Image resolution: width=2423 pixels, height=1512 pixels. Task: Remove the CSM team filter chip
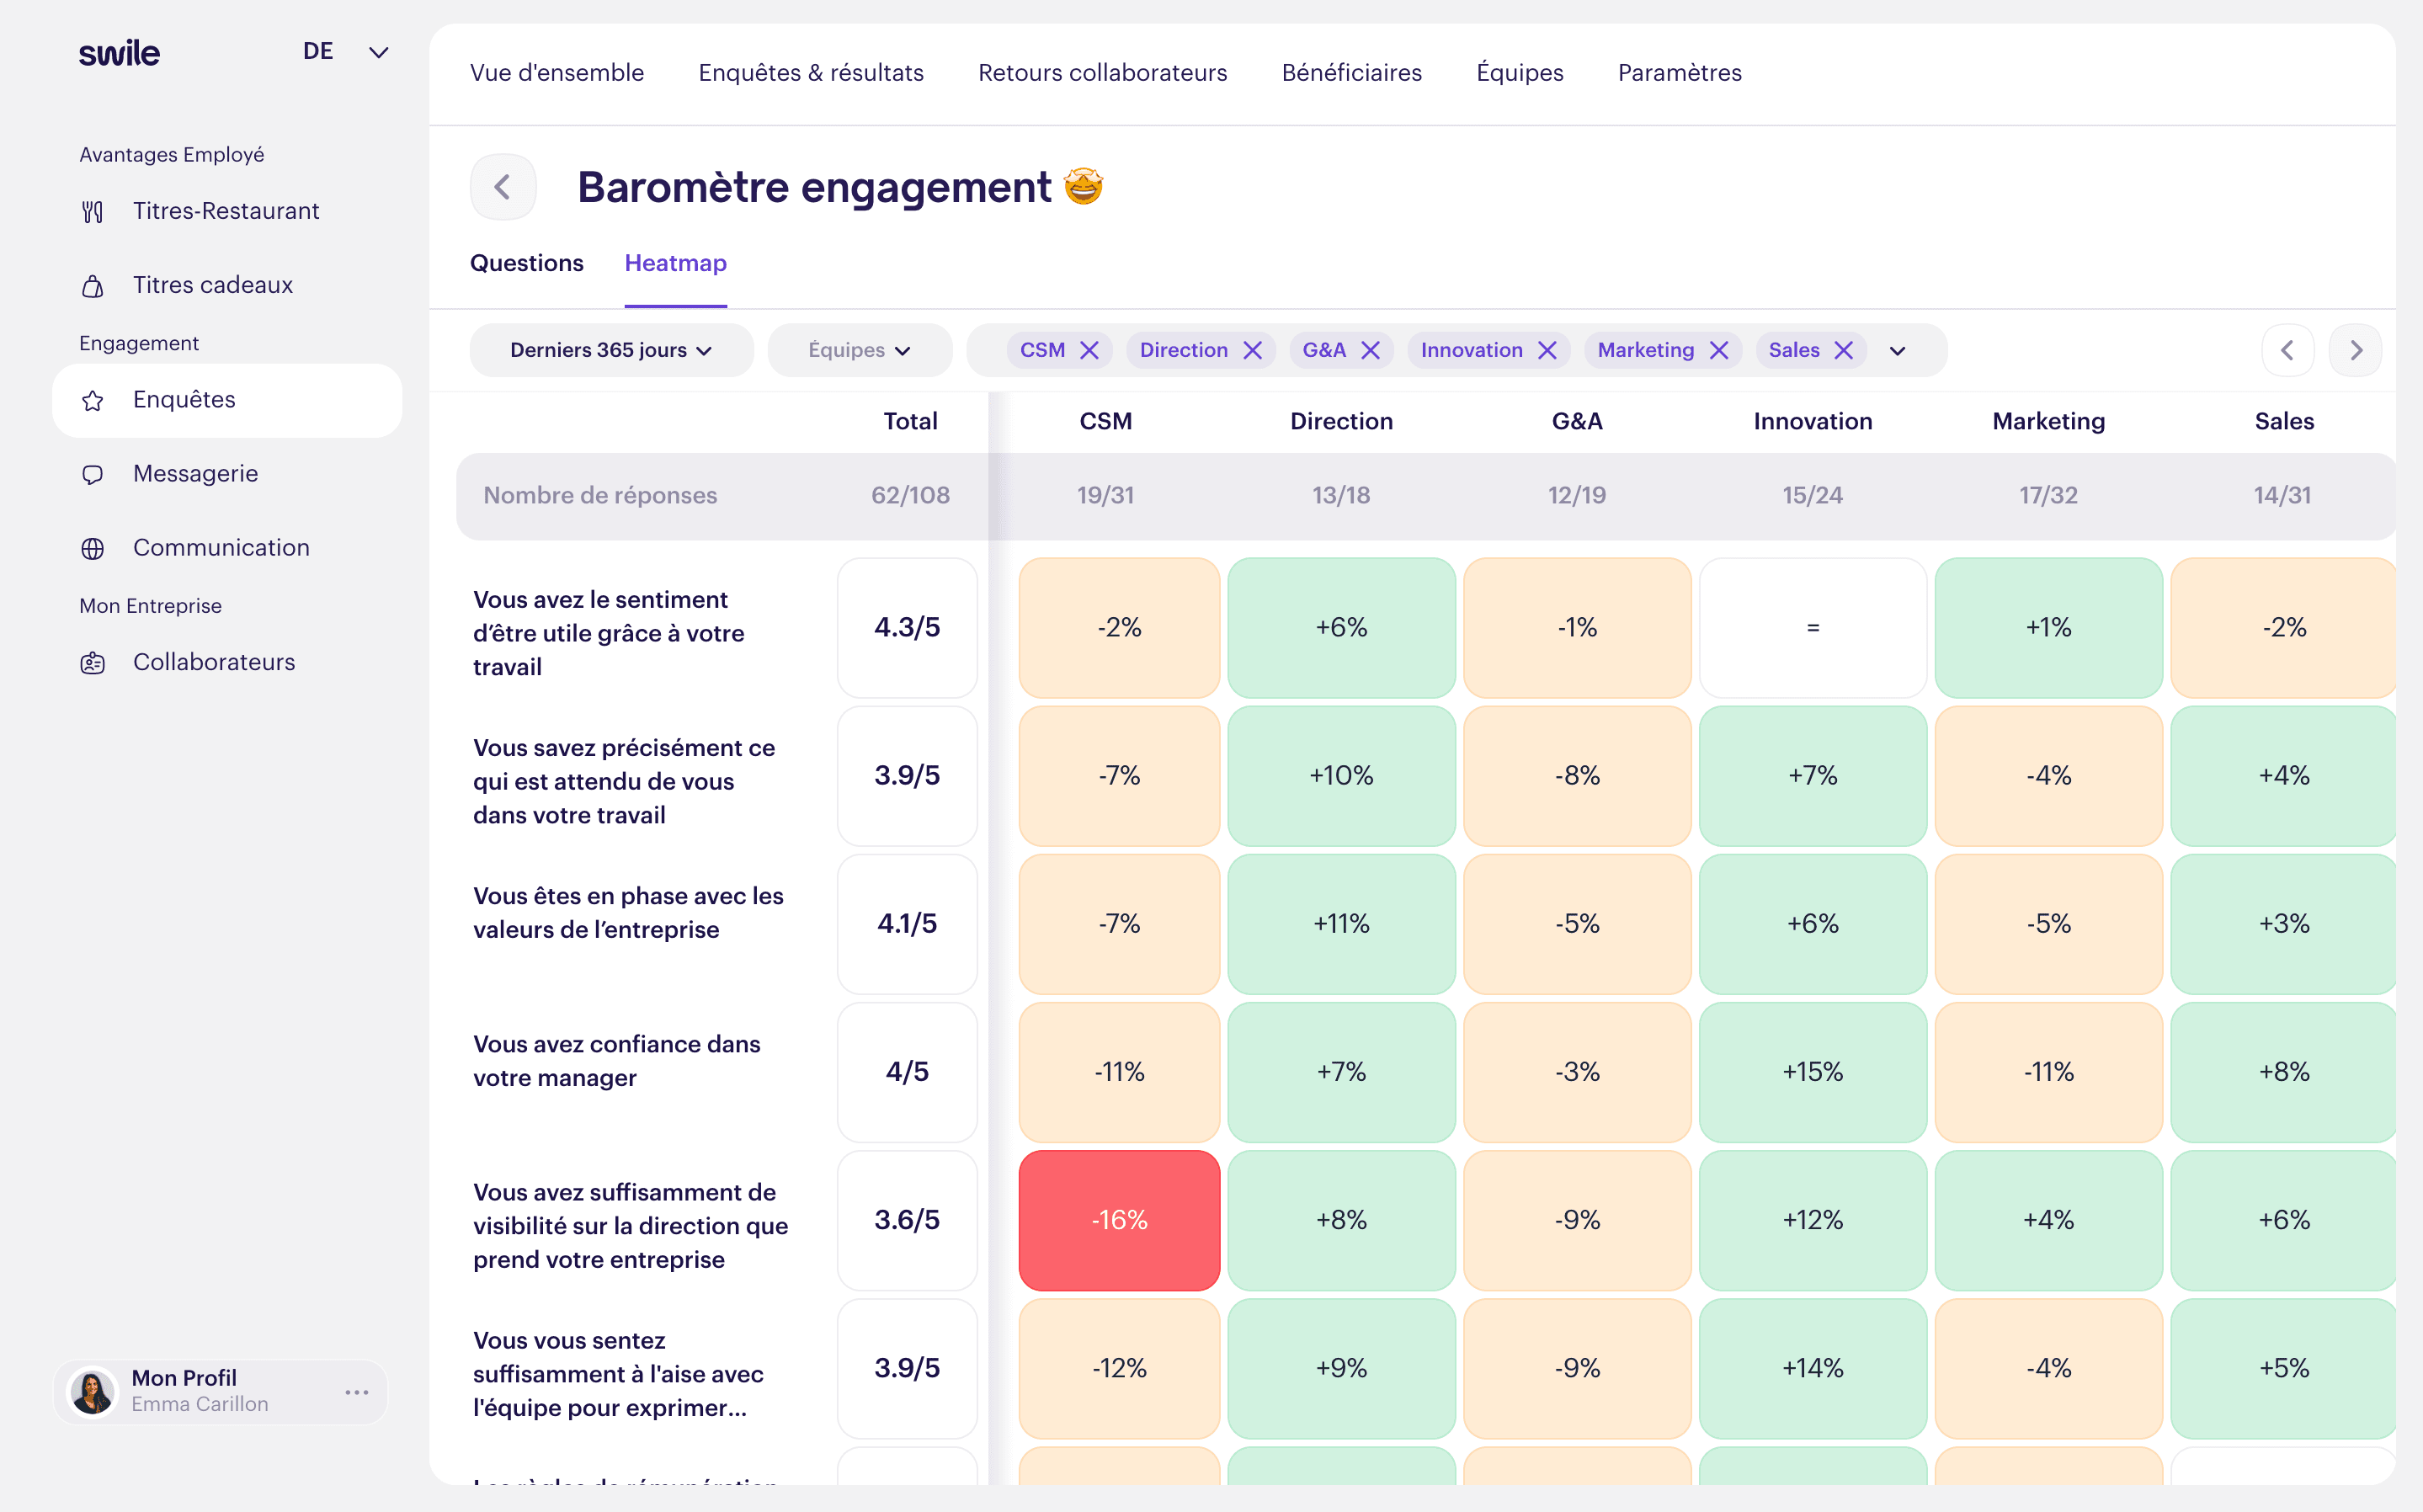[x=1089, y=350]
